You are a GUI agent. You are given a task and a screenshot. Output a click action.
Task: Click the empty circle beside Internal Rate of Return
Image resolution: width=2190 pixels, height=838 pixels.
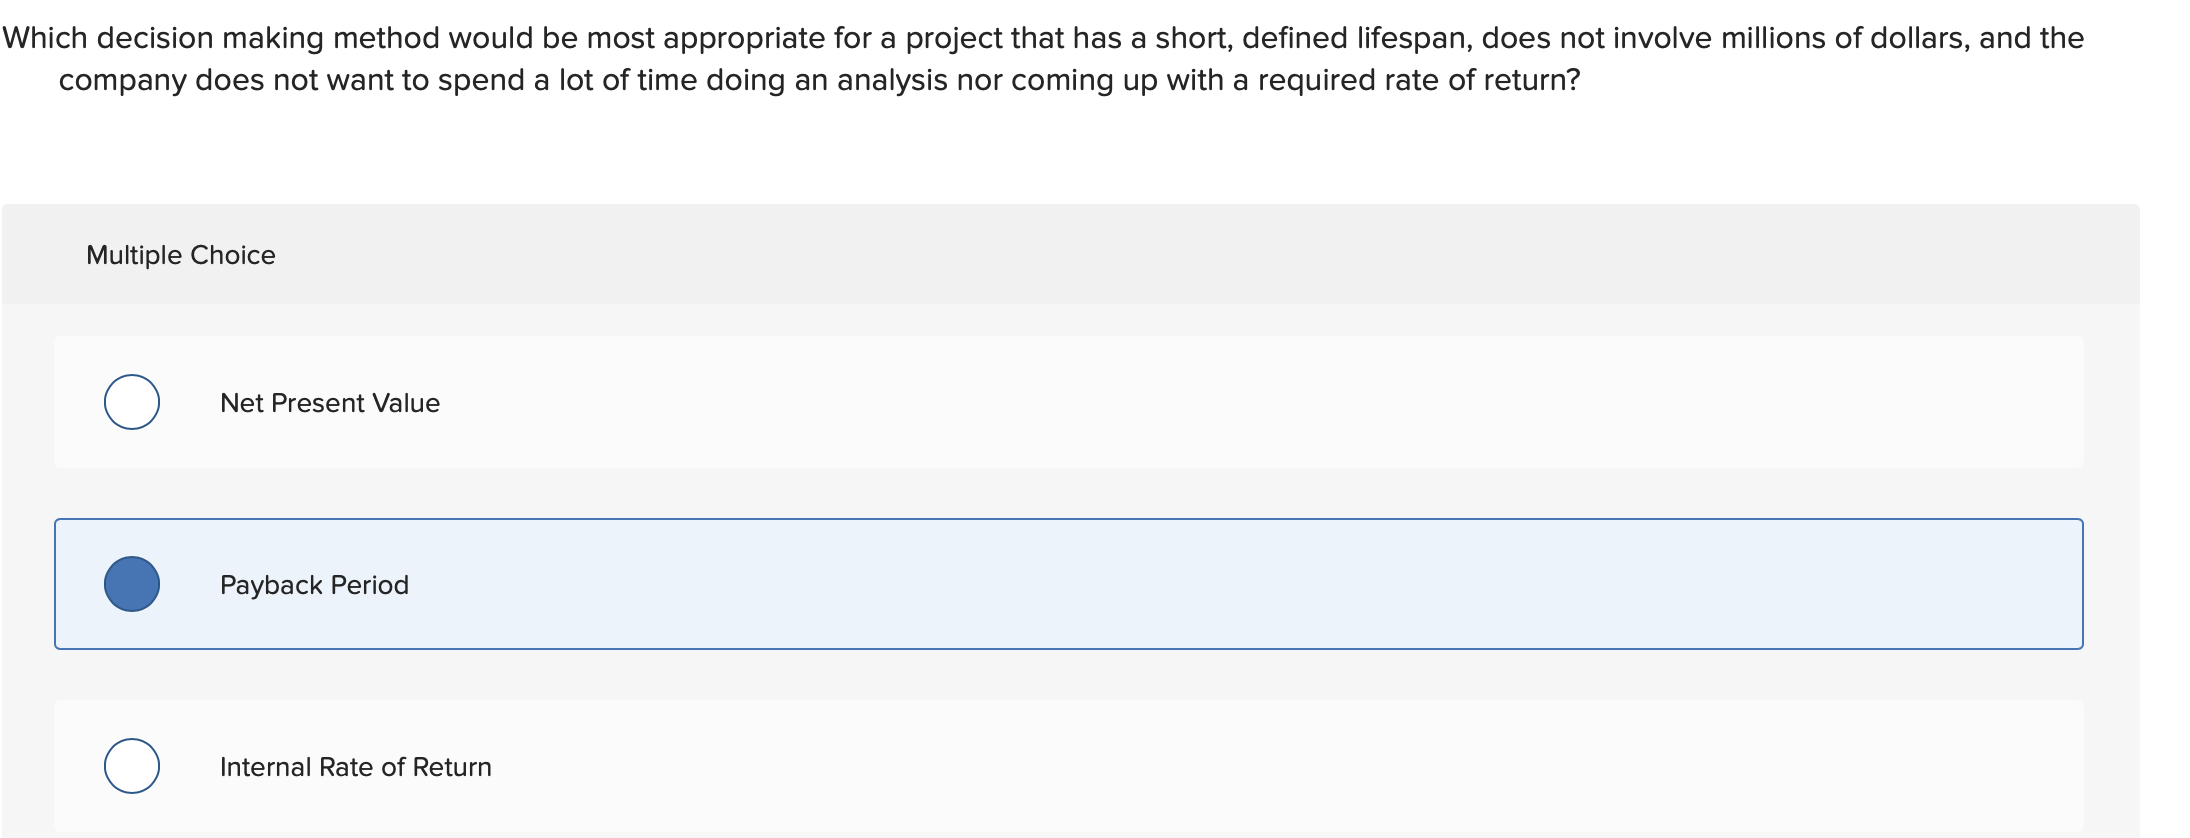tap(131, 766)
